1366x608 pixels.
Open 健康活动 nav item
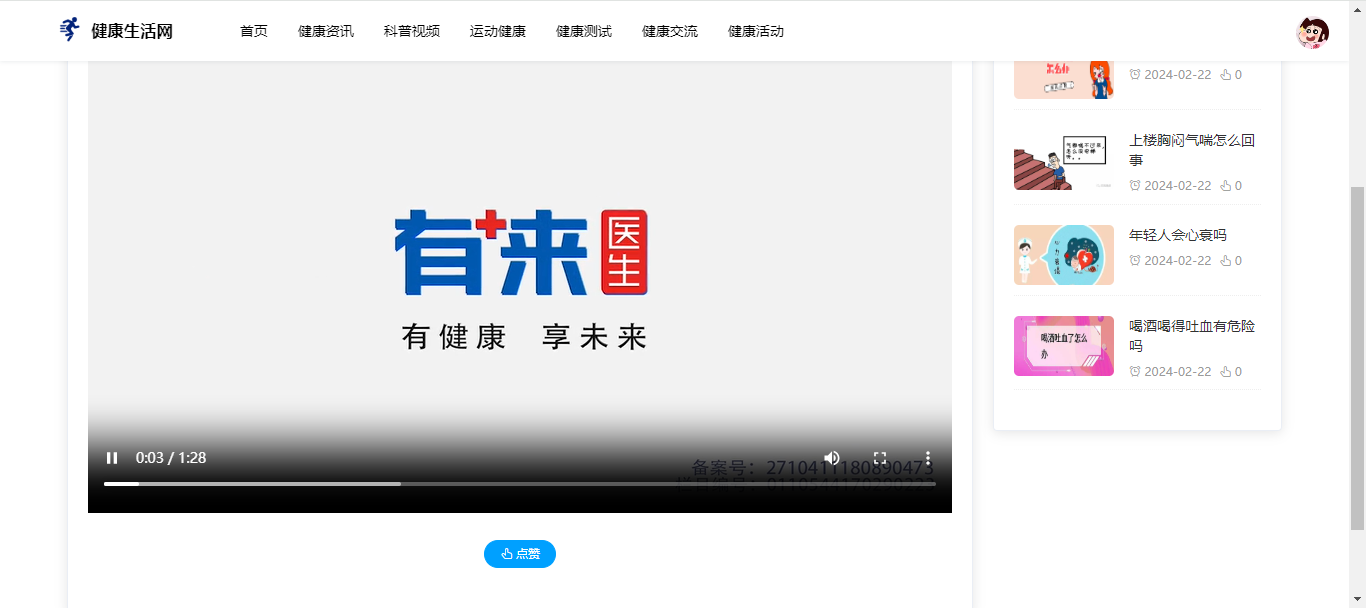click(x=756, y=31)
